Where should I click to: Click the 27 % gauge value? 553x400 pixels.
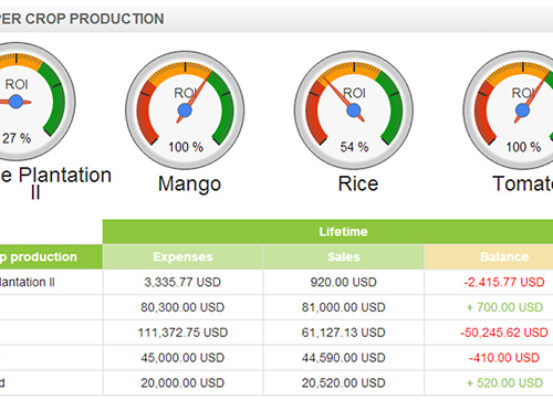point(16,138)
